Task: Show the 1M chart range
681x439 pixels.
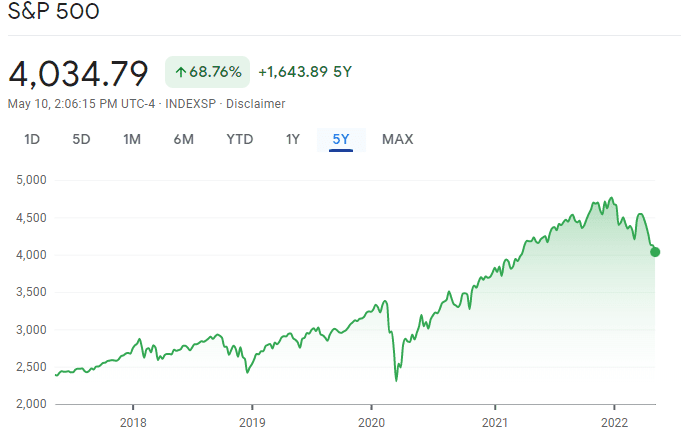Action: click(132, 139)
